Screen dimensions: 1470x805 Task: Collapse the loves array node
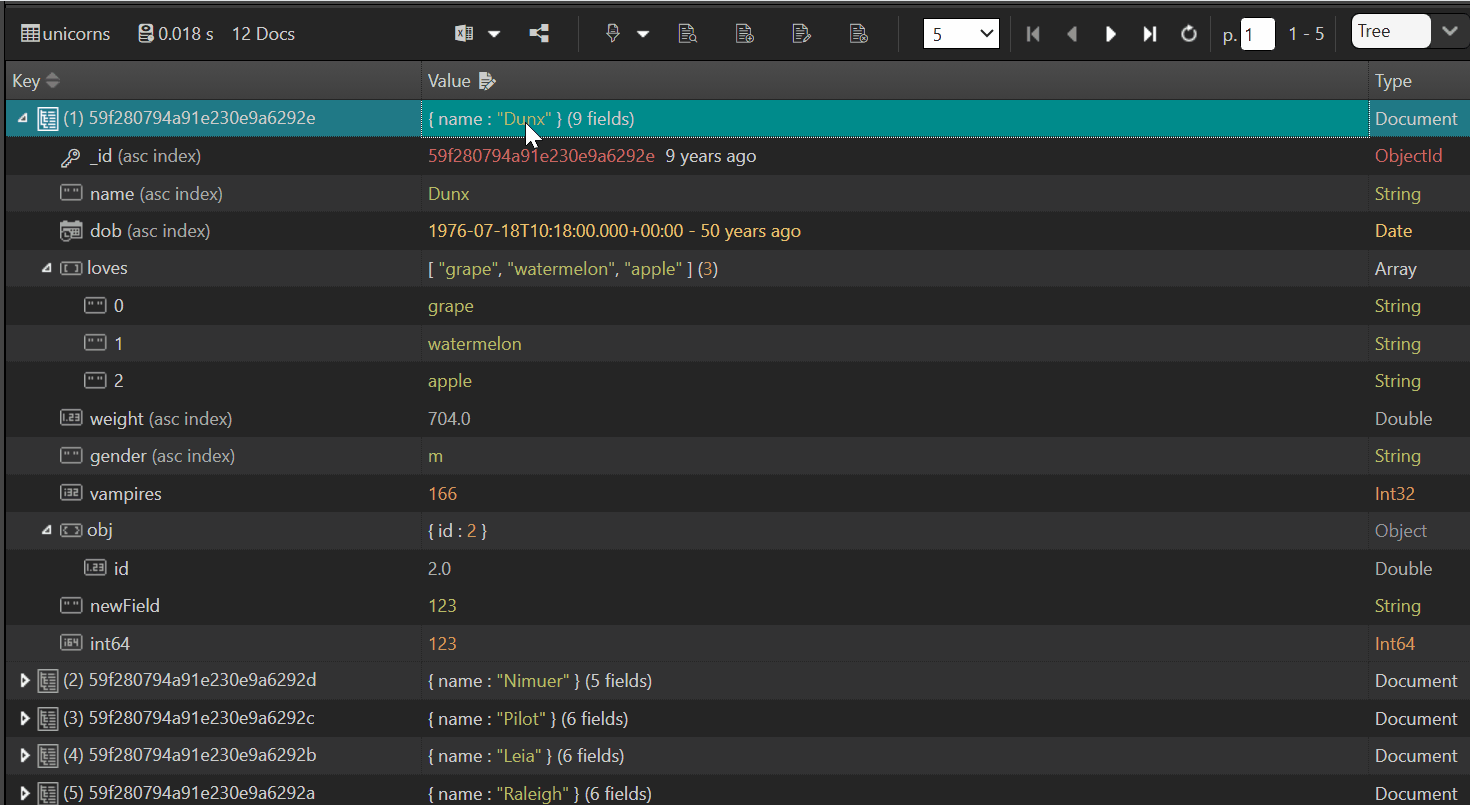[47, 269]
